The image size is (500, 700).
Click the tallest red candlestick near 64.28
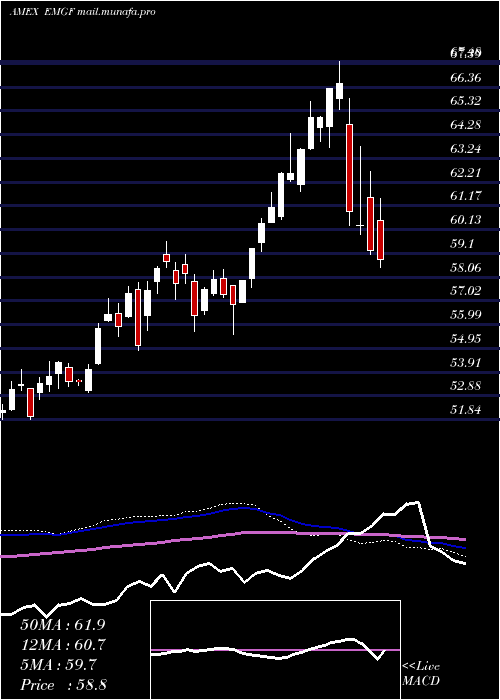point(349,168)
